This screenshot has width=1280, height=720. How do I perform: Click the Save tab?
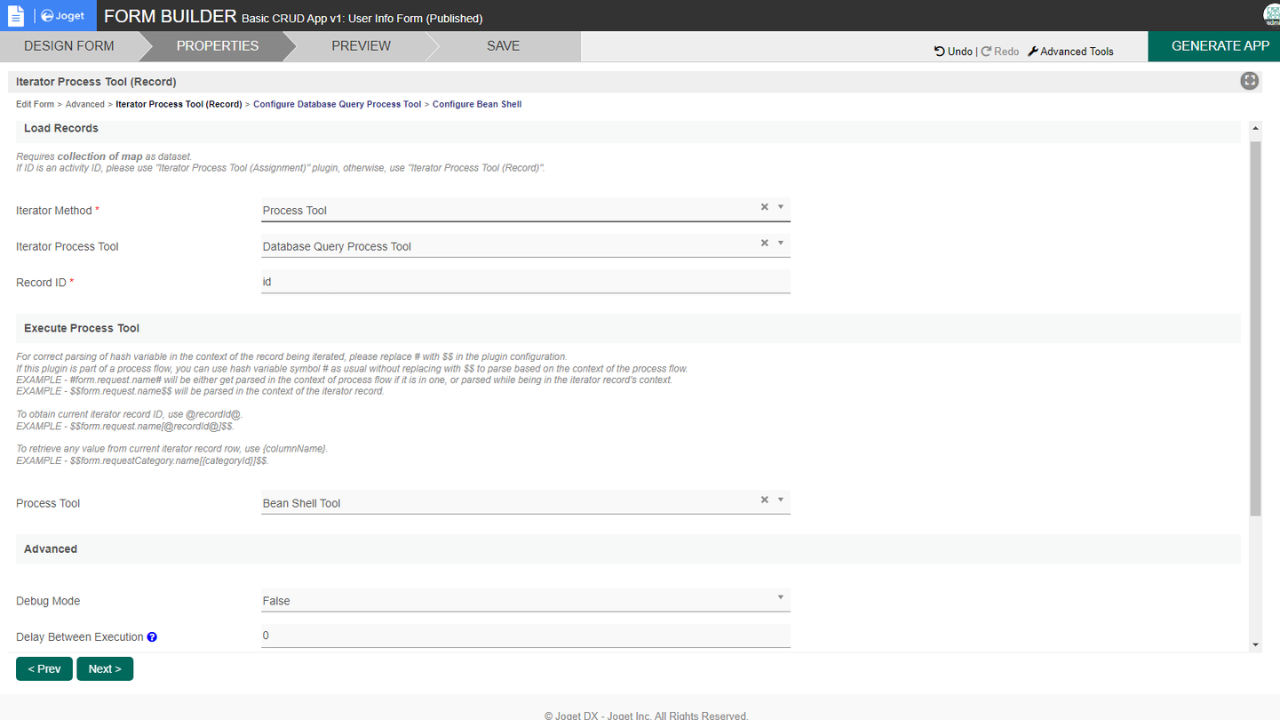pos(502,46)
